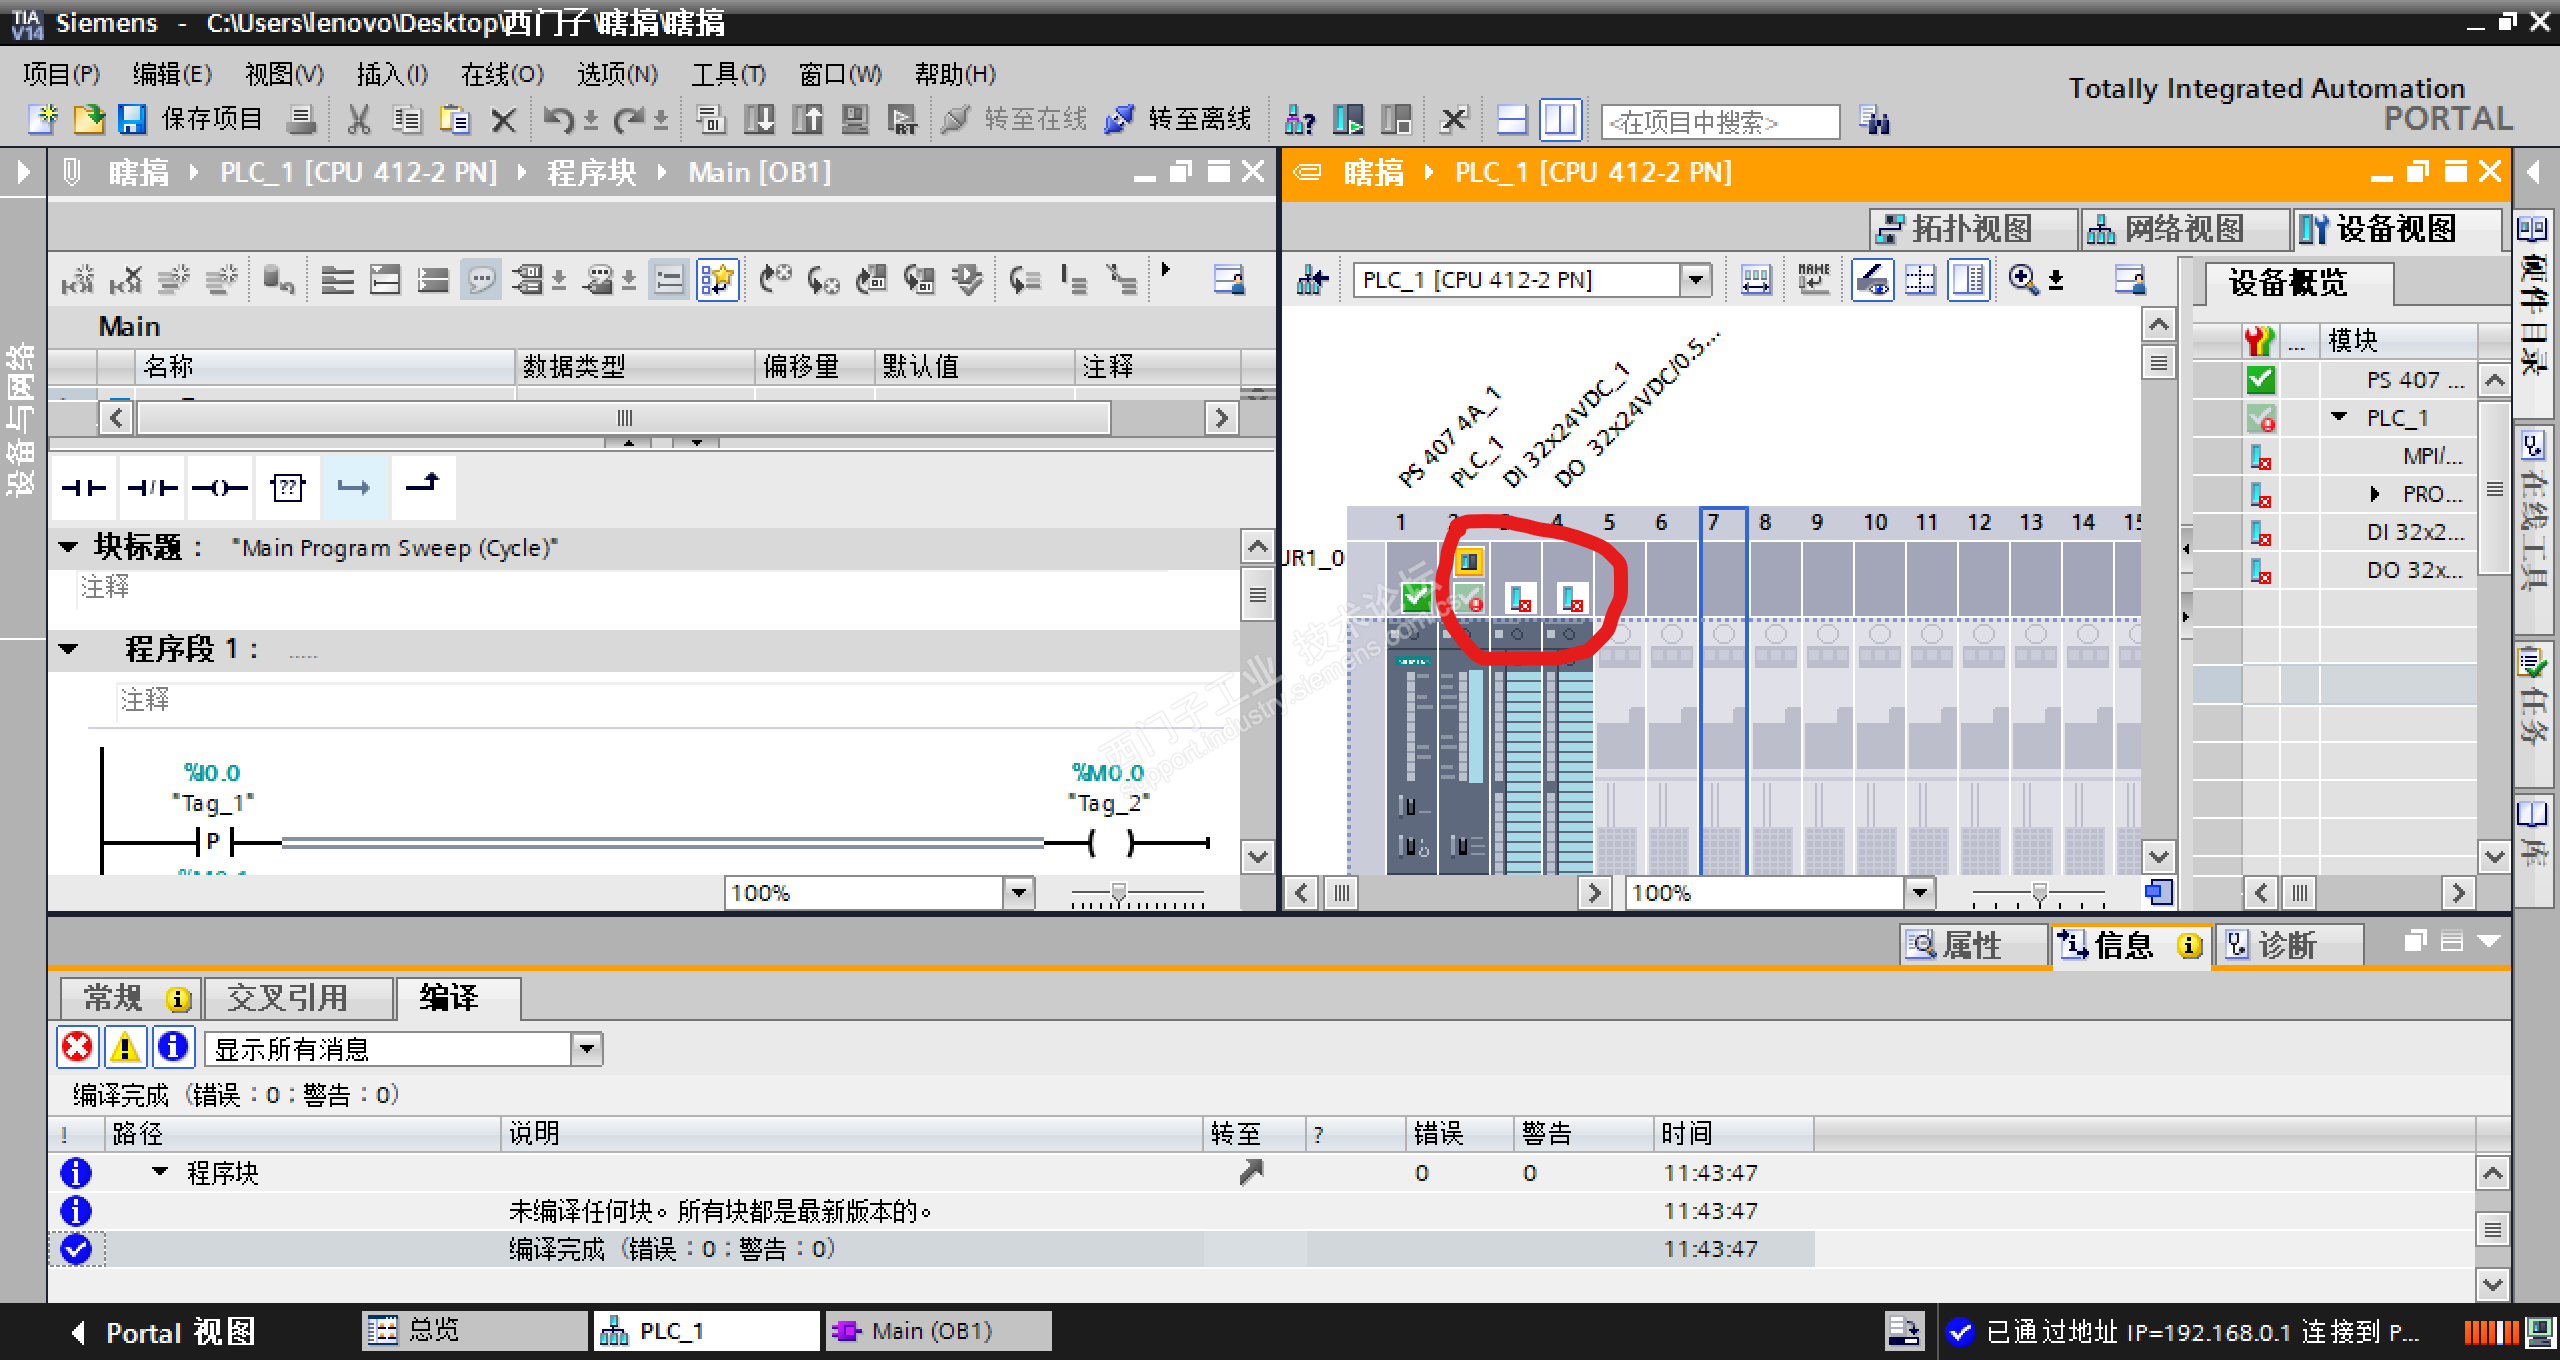Collapse the 程序段 1 network section
Screen dimensions: 2560x1360
[68, 650]
